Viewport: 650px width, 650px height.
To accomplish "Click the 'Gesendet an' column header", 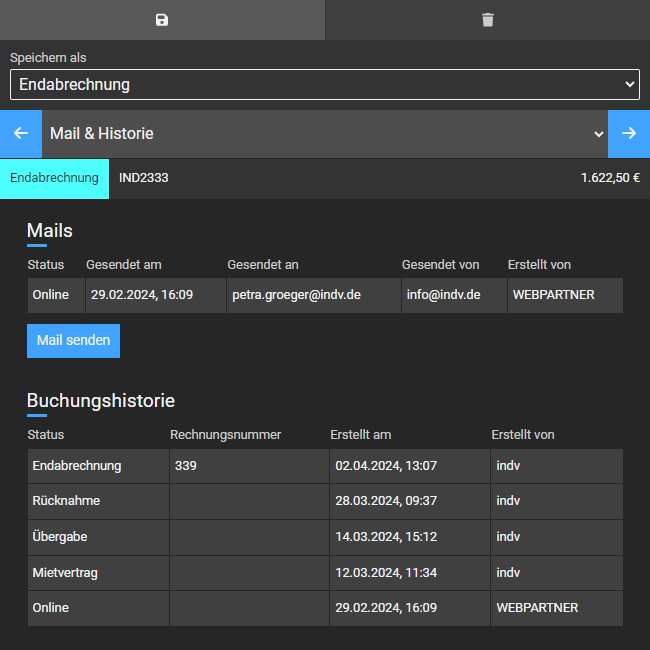I will point(263,265).
